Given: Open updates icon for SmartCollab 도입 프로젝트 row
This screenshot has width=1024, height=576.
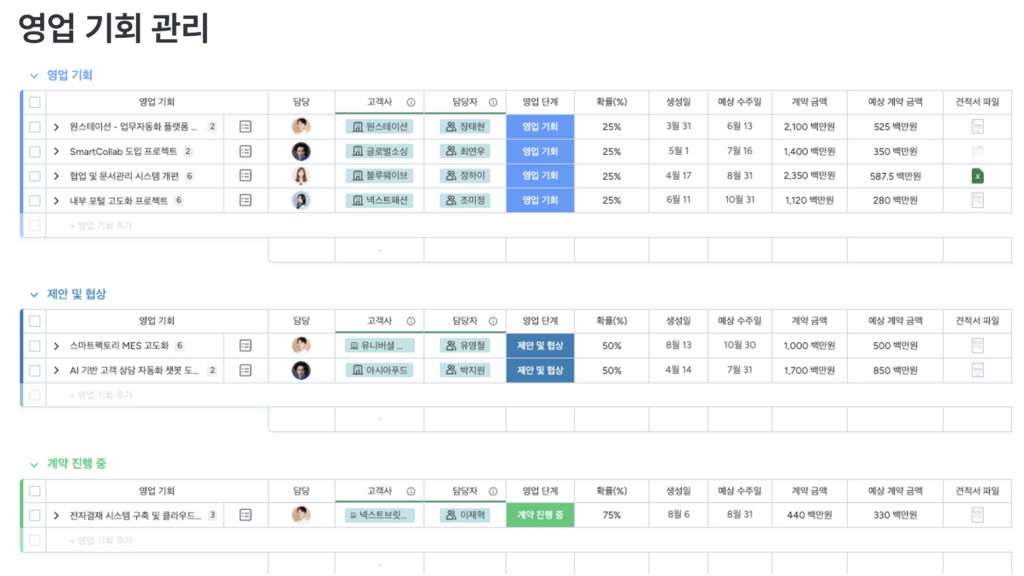Looking at the screenshot, I should point(246,152).
